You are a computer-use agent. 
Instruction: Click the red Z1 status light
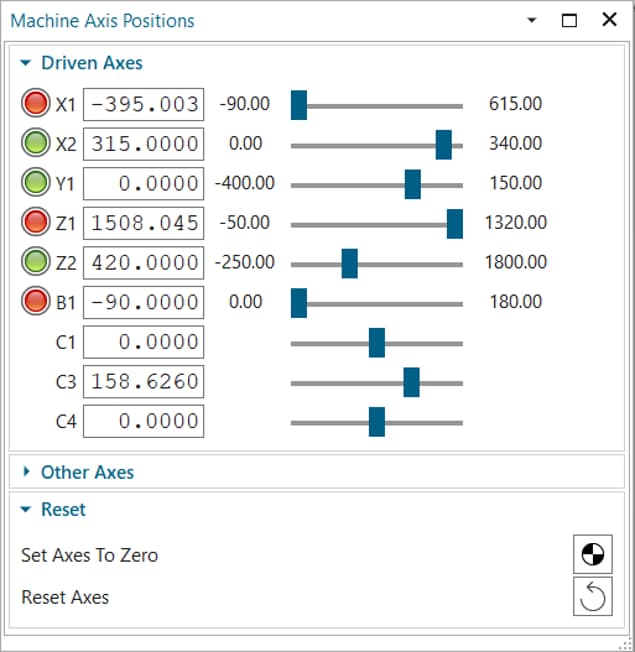35,223
